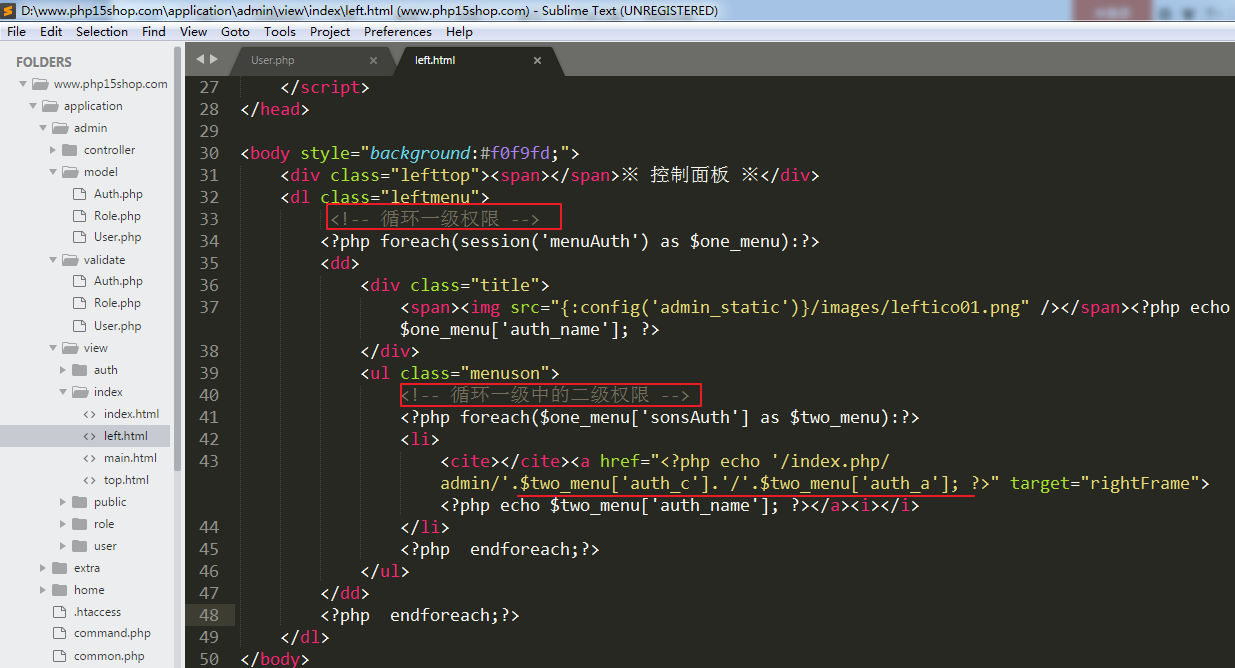Expand the auth folder in view
1235x668 pixels.
click(63, 370)
